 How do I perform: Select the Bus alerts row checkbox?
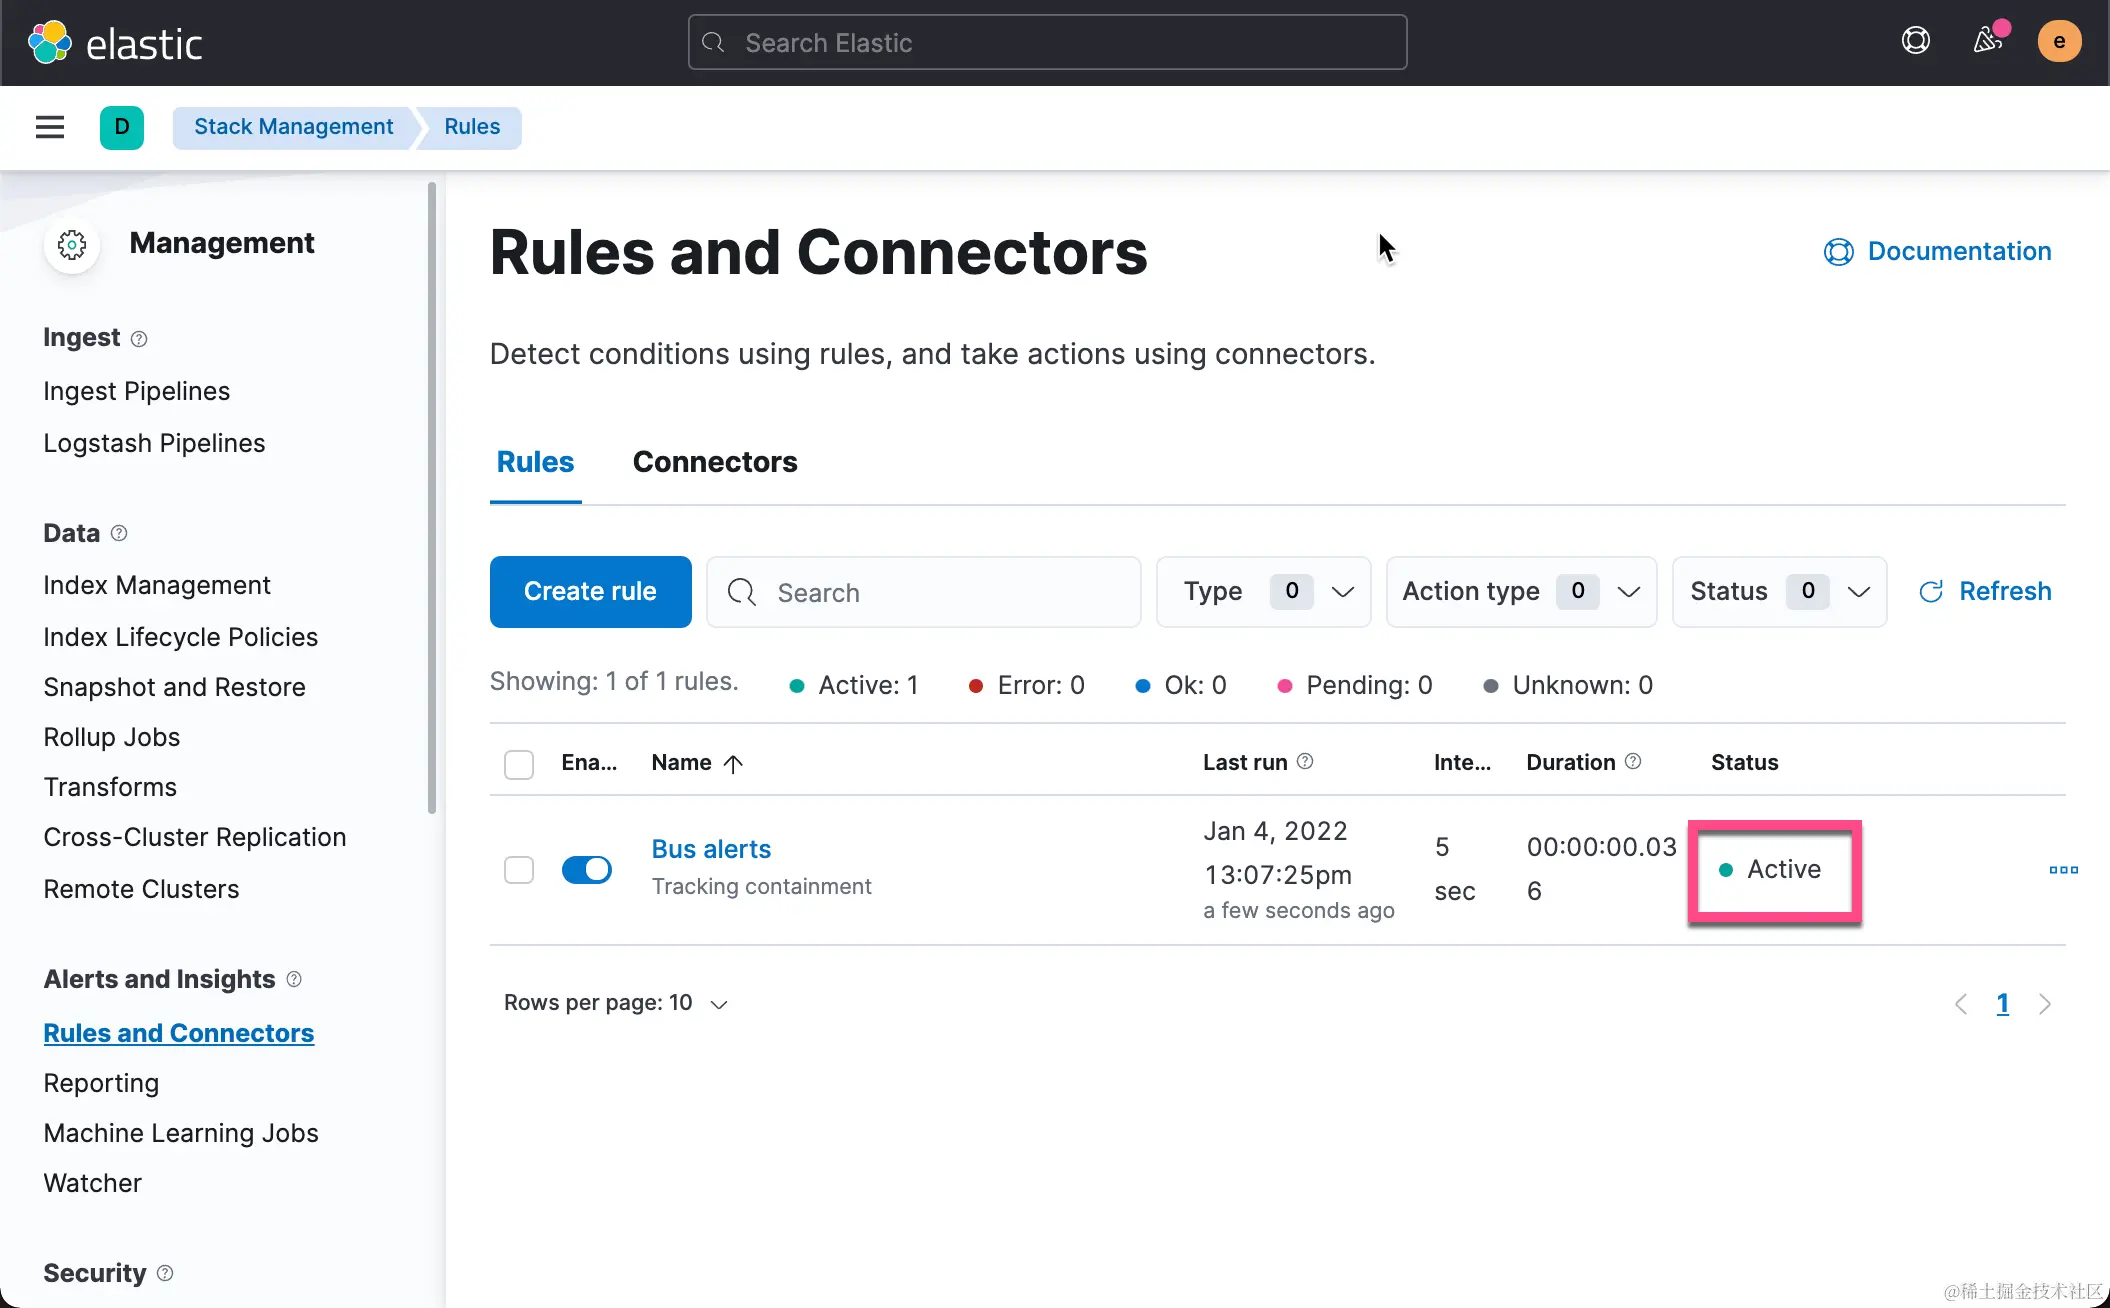coord(519,870)
